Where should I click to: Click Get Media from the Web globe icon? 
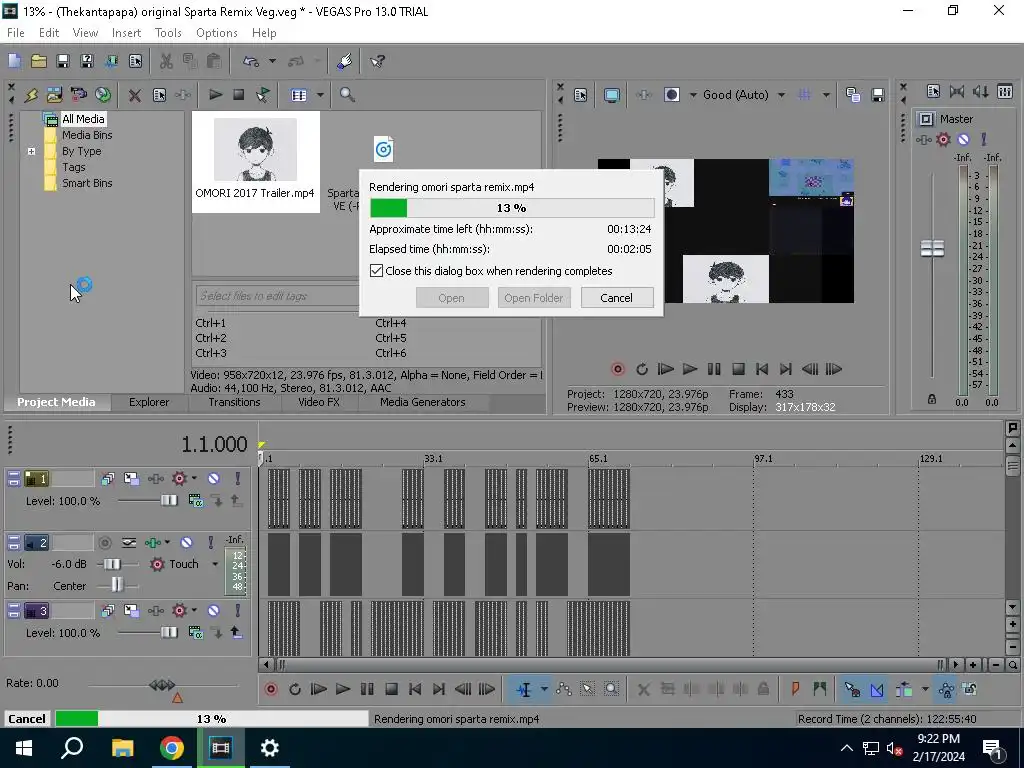click(x=103, y=95)
